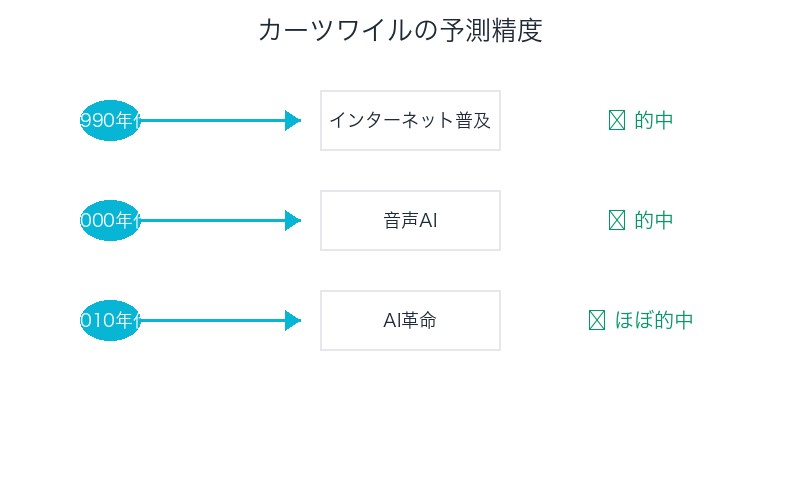Select the arrow line leaving 2010年代
This screenshot has width=800, height=500.
(x=210, y=321)
